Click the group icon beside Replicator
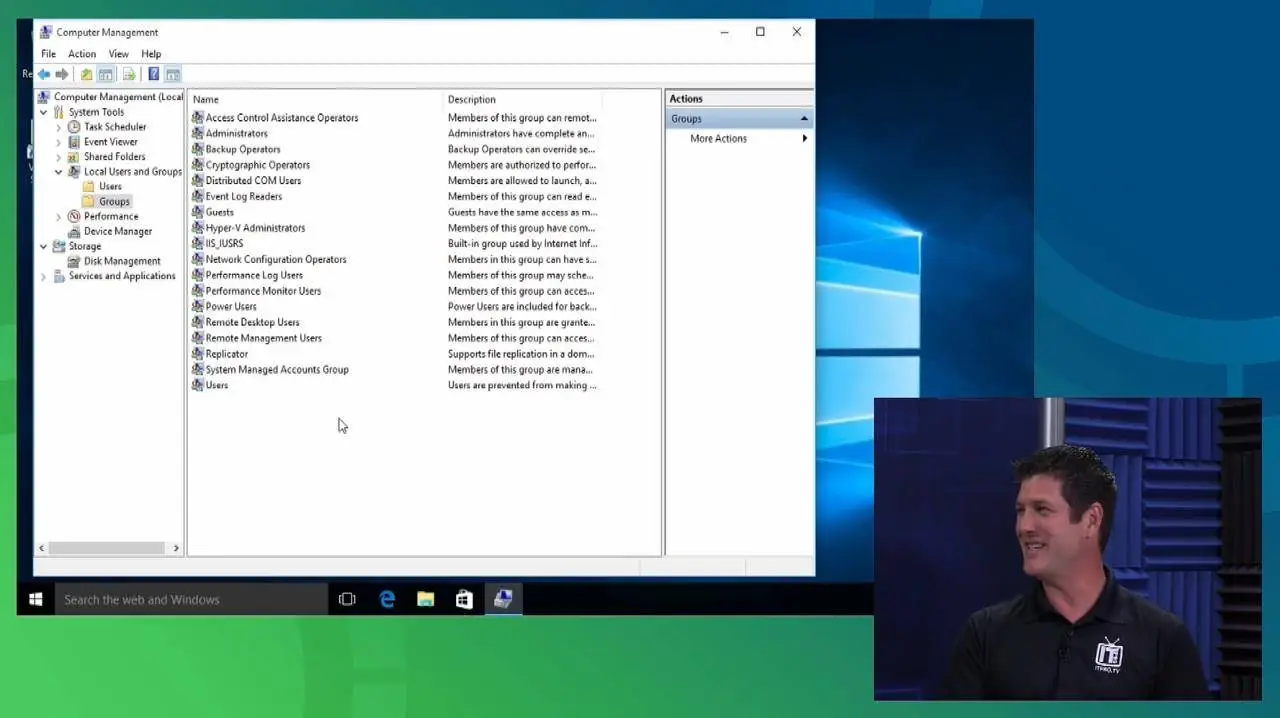The height and width of the screenshot is (718, 1280). click(197, 354)
